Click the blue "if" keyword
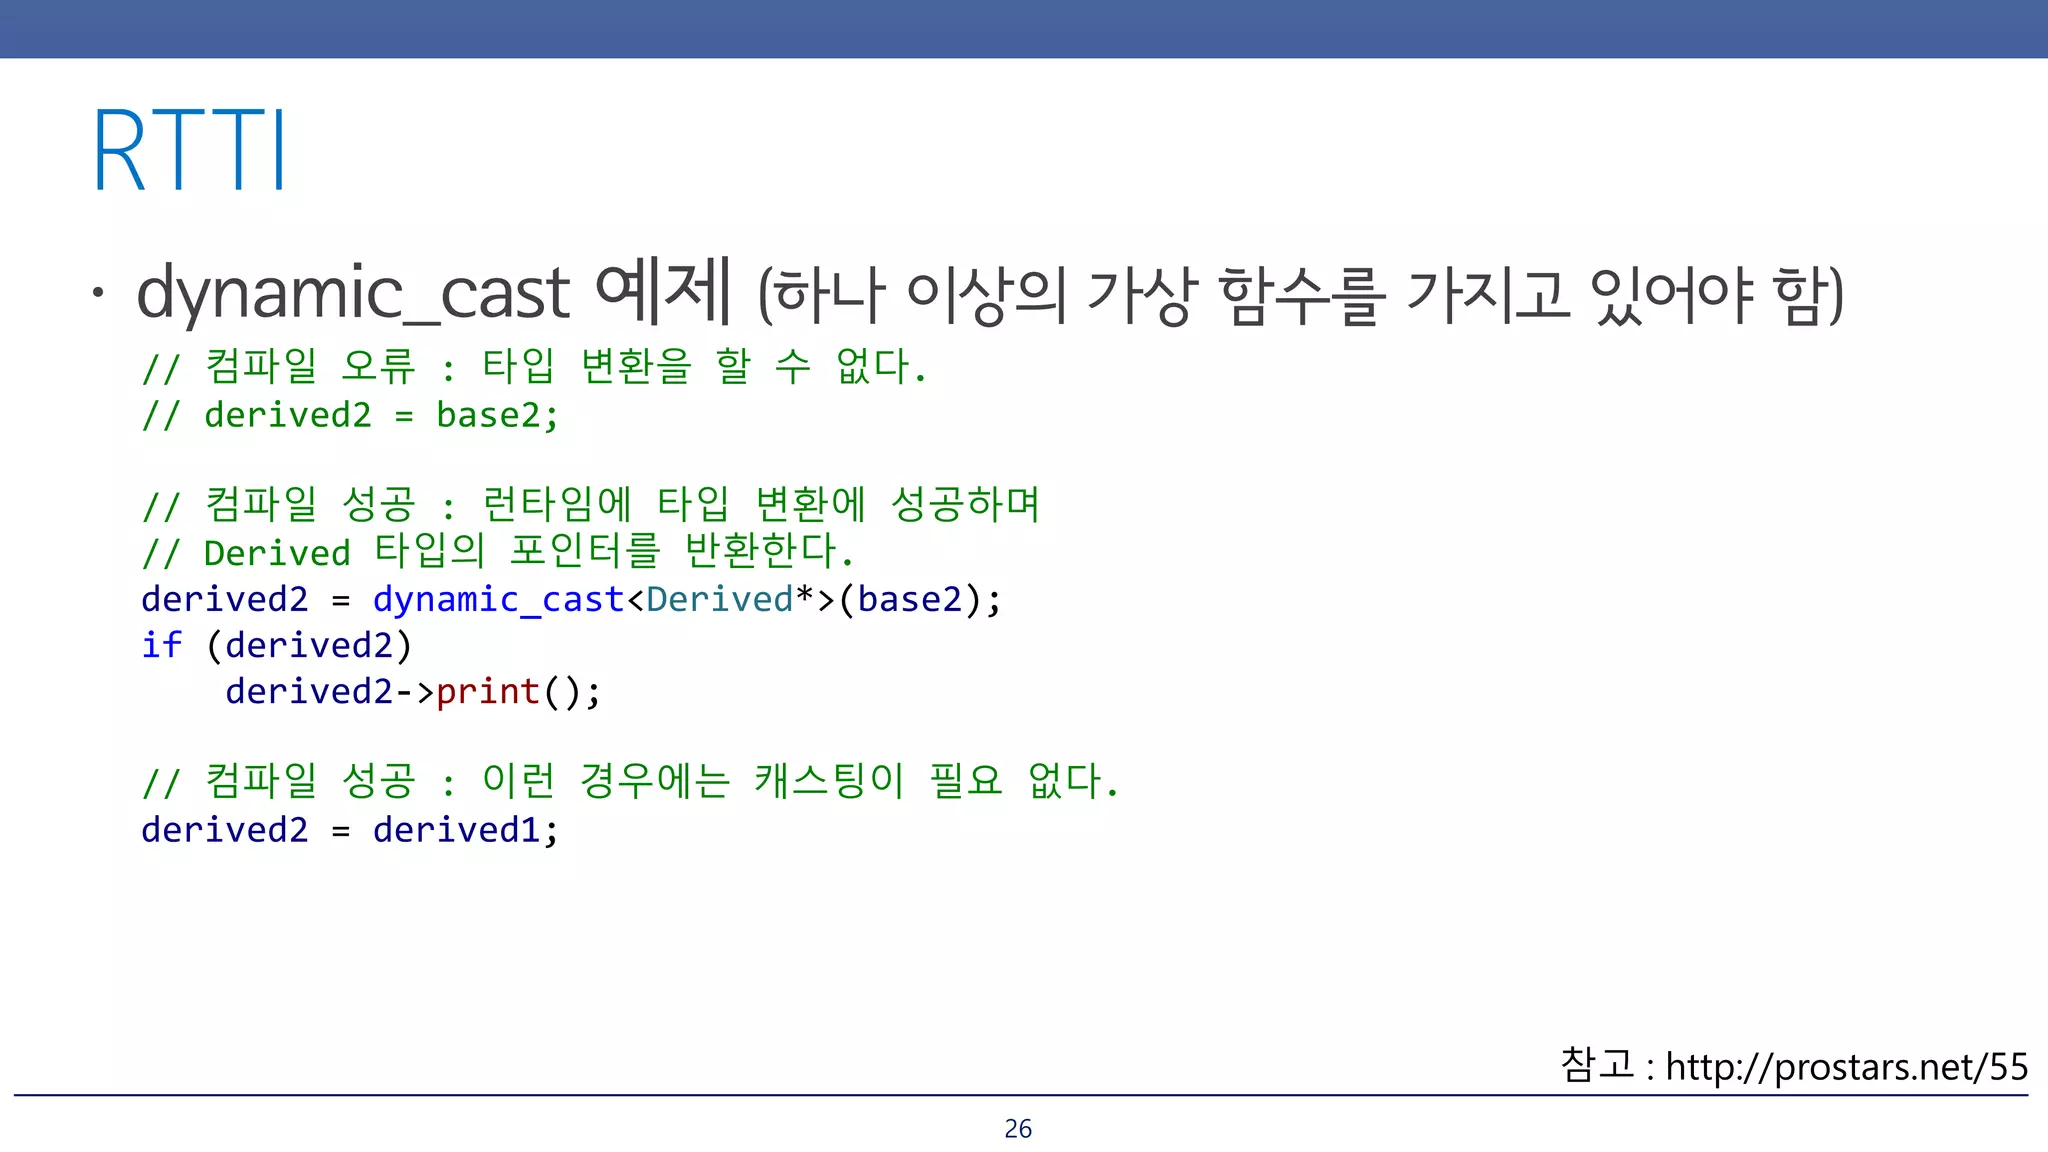Viewport: 2048px width, 1152px height. tap(161, 645)
